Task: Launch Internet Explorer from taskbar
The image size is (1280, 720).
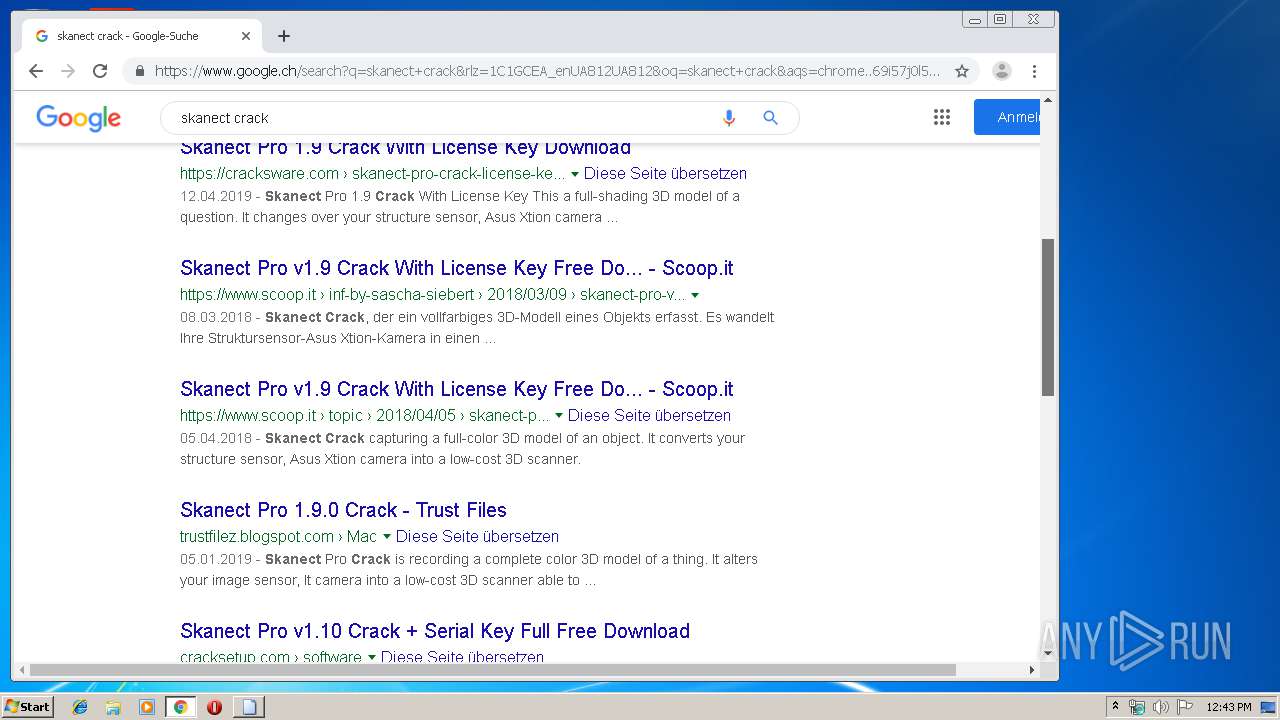Action: [80, 707]
